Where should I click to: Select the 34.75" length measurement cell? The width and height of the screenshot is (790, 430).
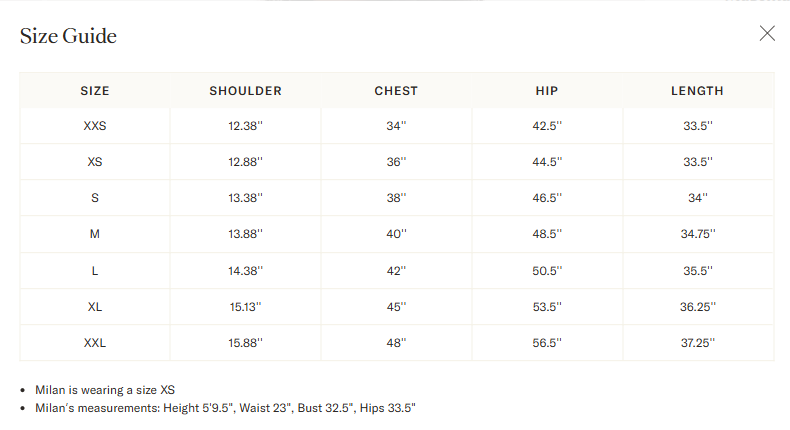[x=697, y=234]
